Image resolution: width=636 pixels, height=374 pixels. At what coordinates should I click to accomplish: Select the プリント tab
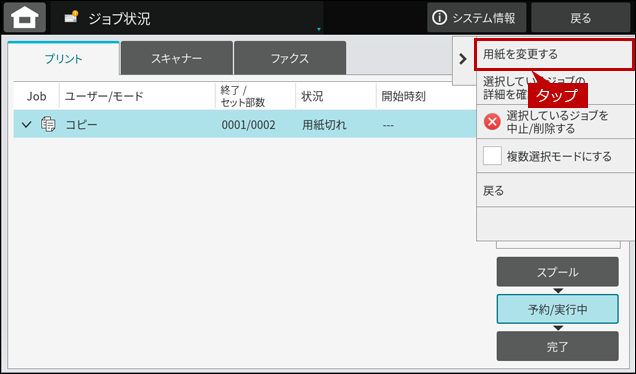point(64,58)
